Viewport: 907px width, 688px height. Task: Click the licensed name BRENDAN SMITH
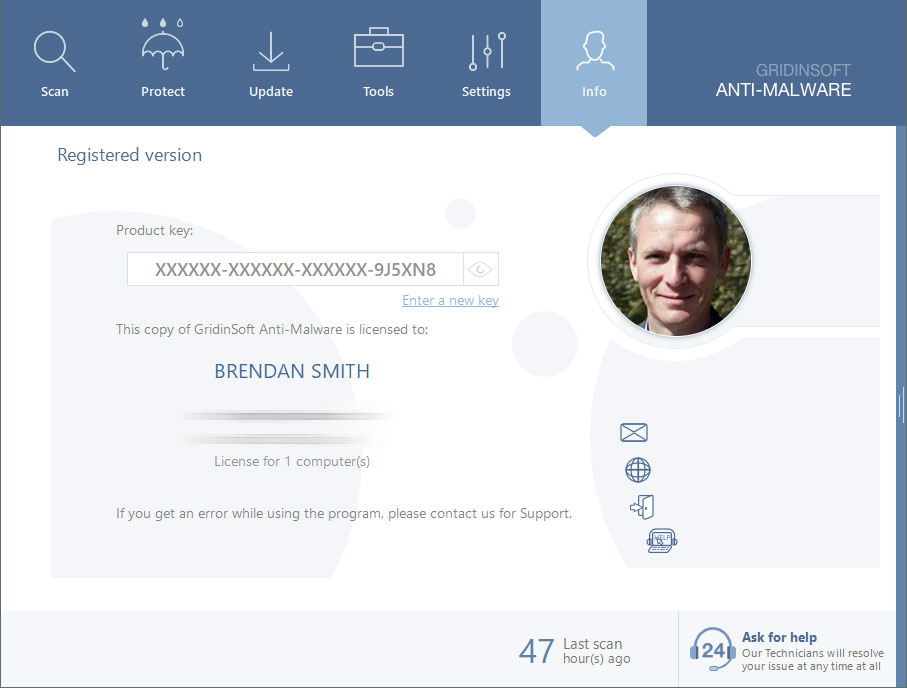(x=292, y=372)
